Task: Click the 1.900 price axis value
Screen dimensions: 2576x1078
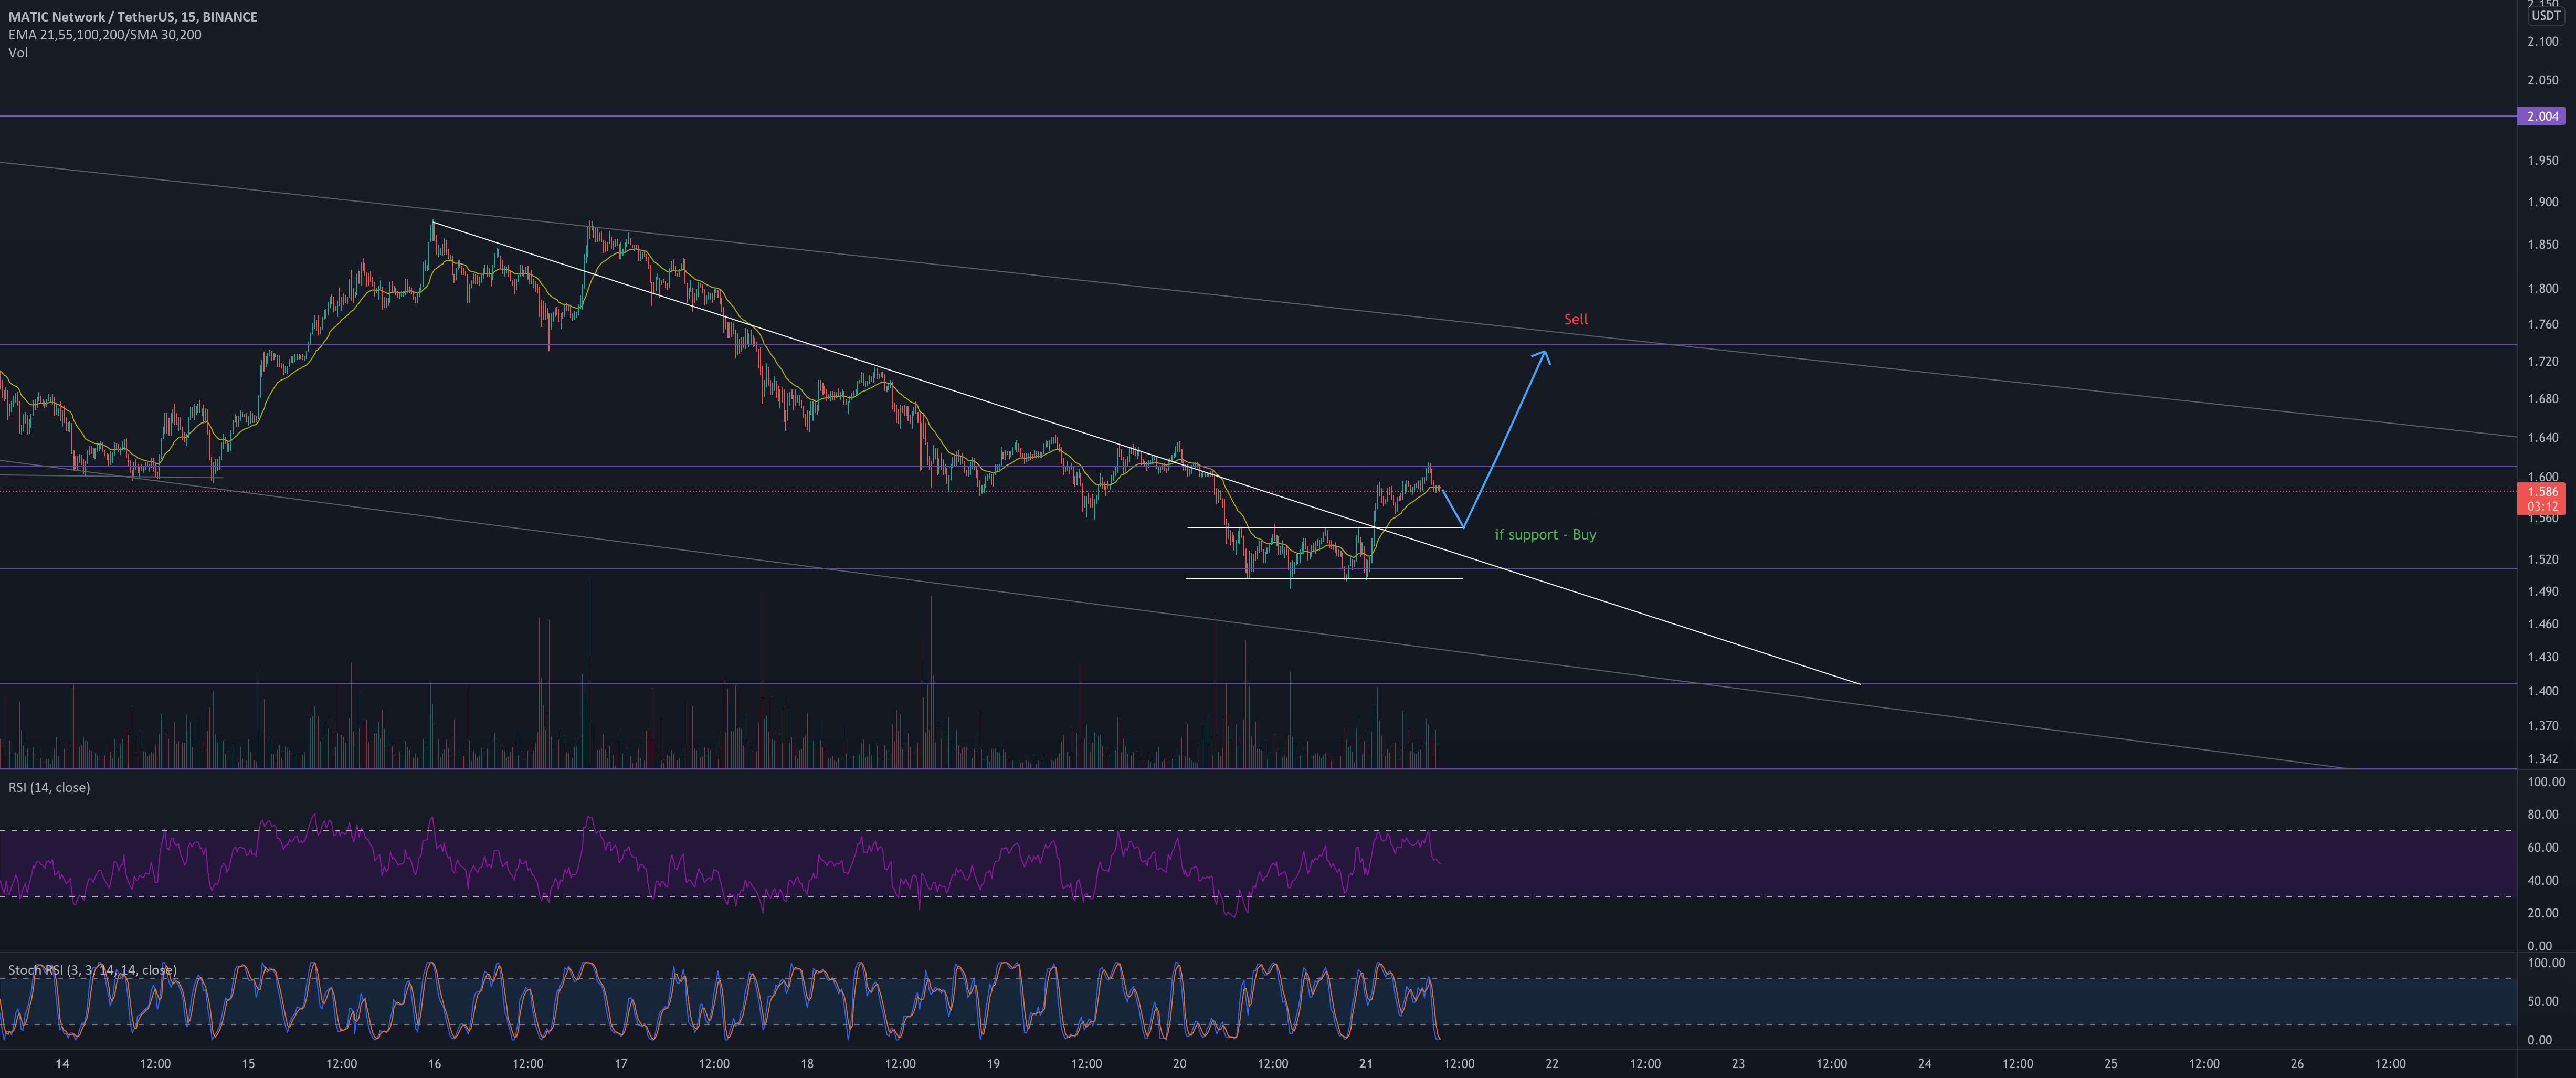Action: [x=2542, y=202]
